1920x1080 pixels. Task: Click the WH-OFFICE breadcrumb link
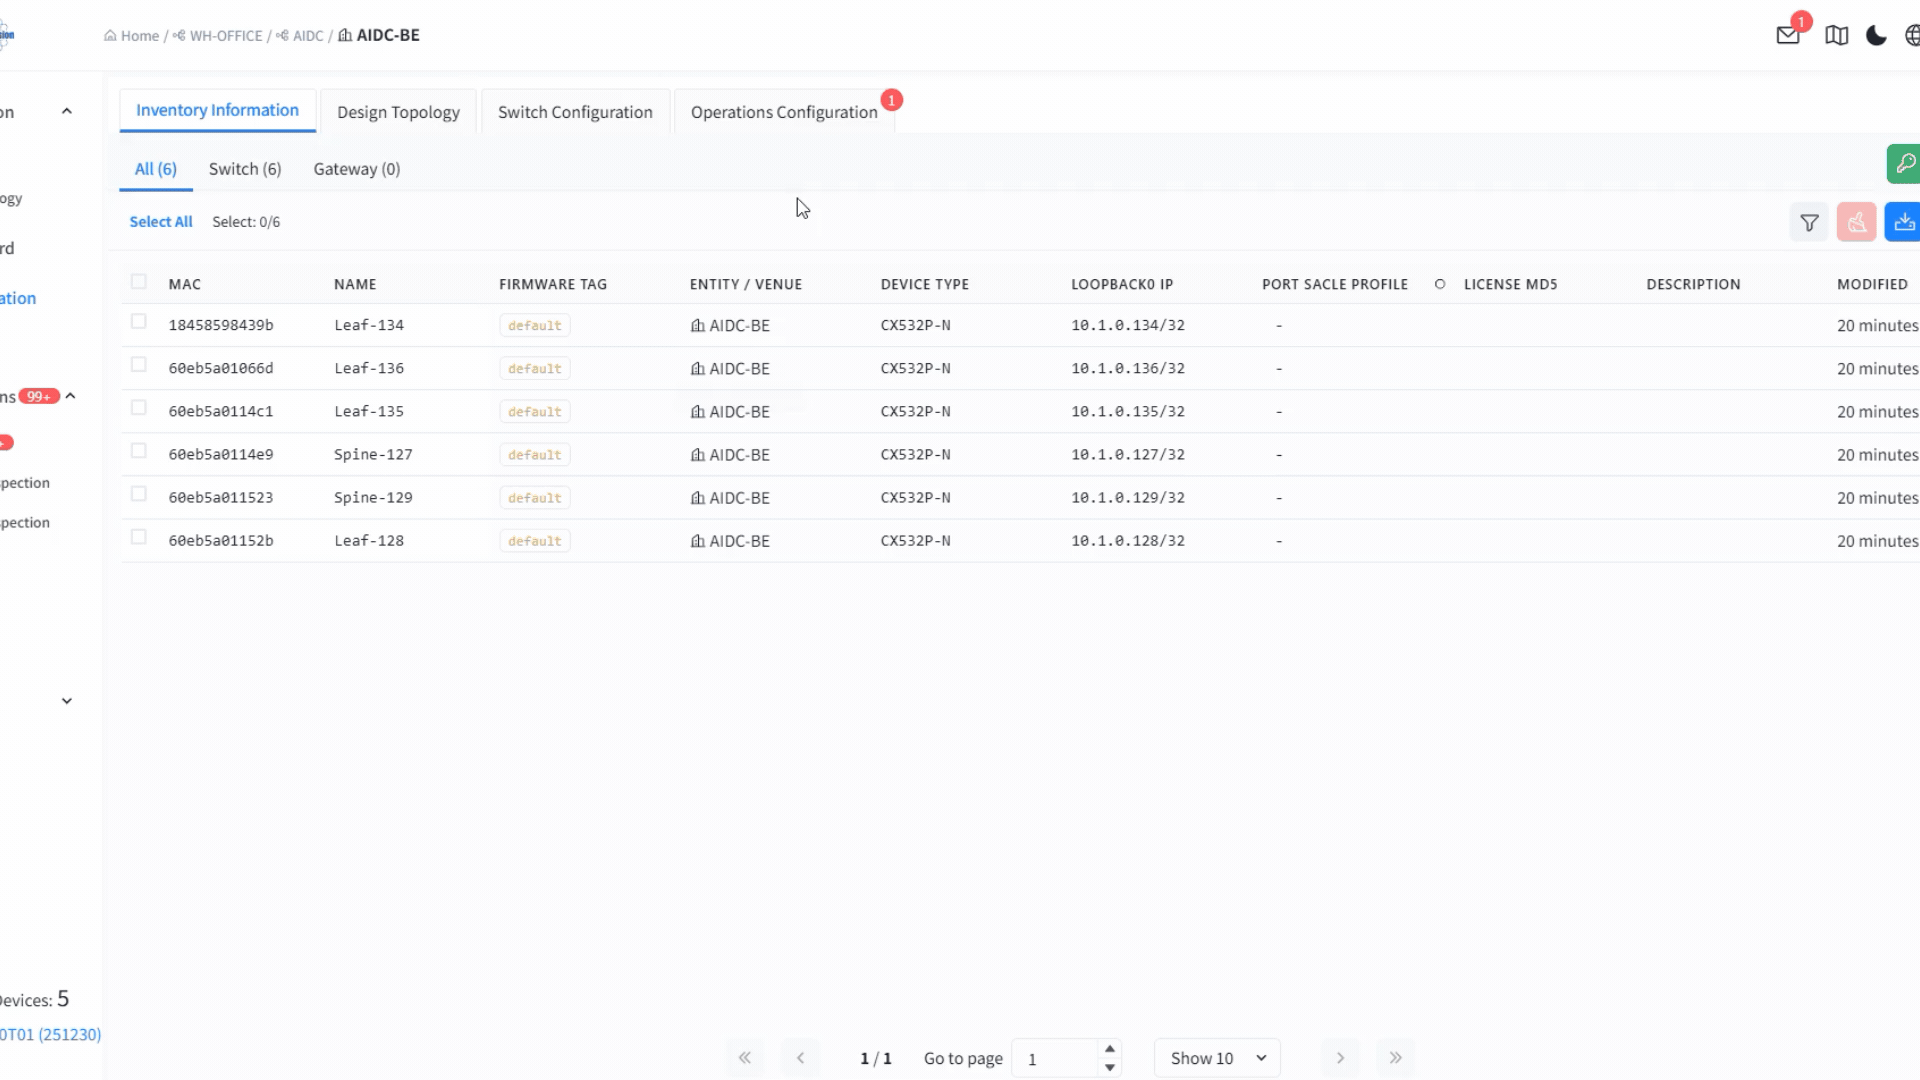pos(225,36)
